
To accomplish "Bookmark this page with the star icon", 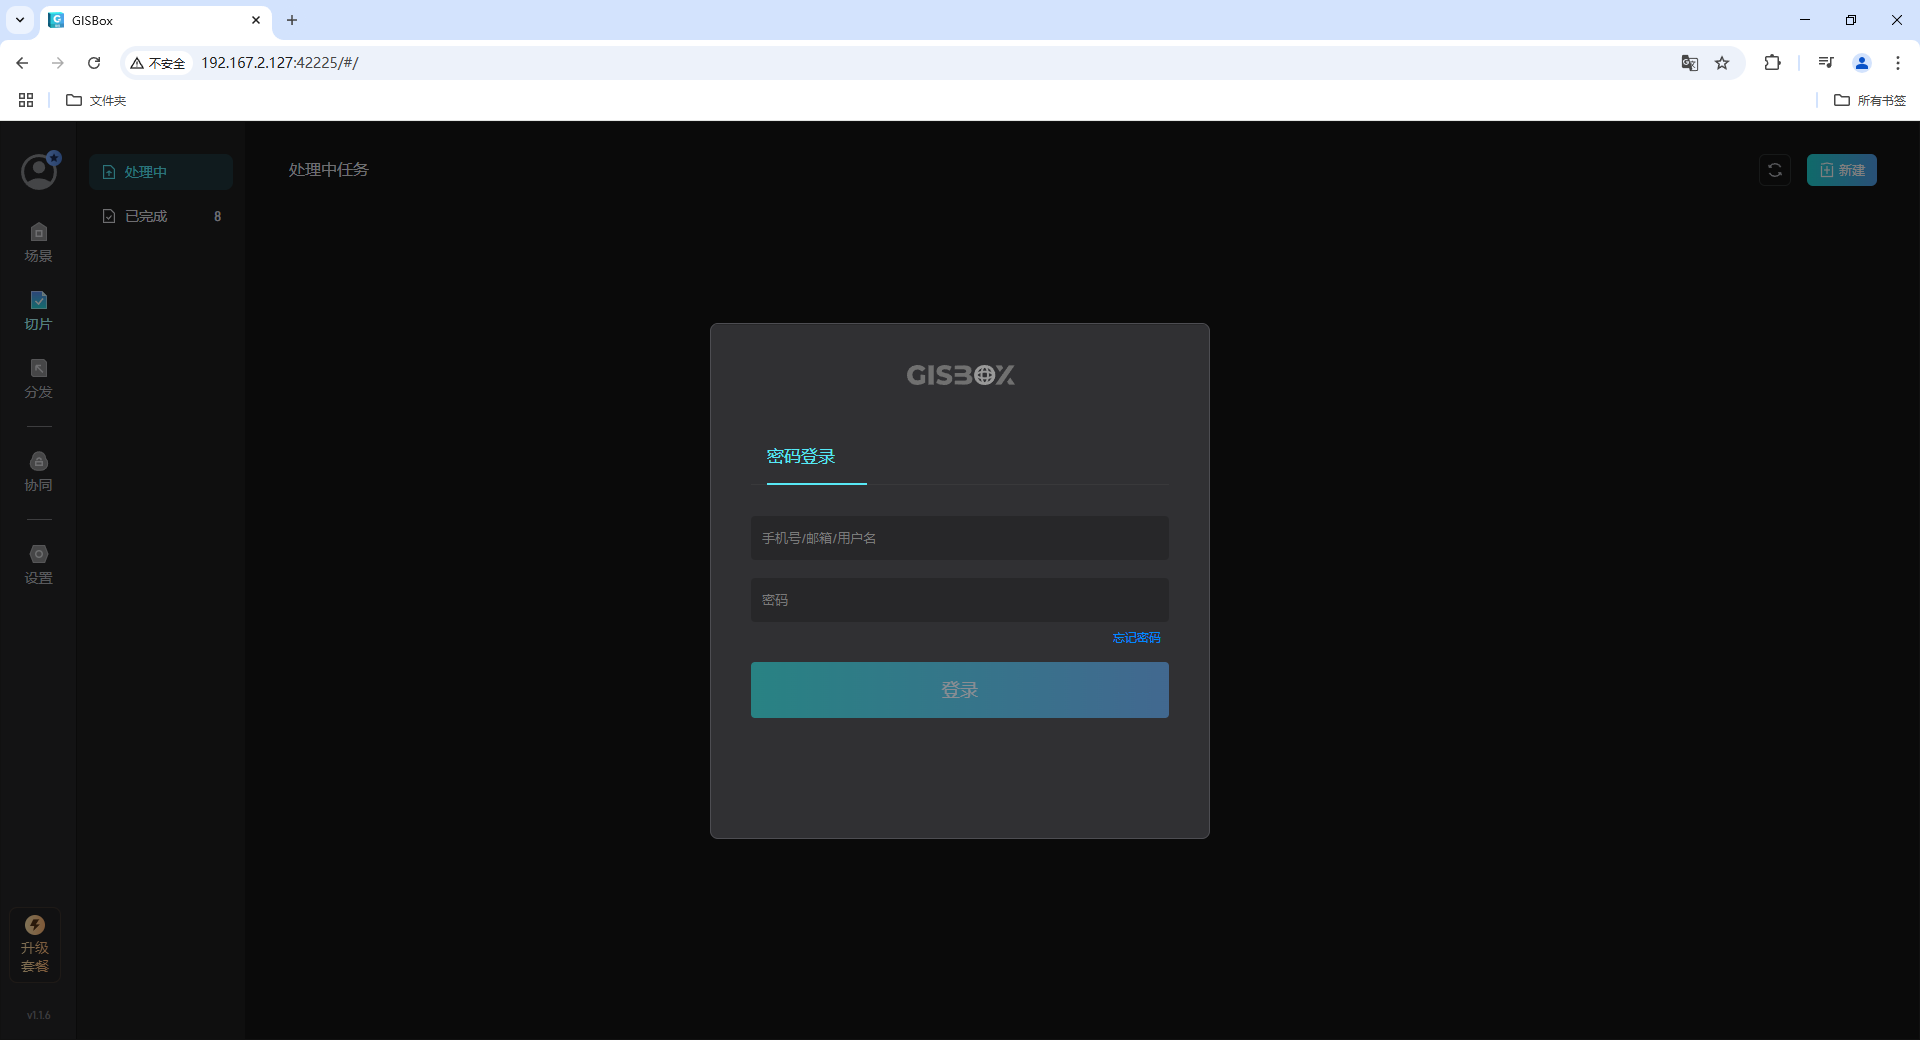I will (1722, 63).
